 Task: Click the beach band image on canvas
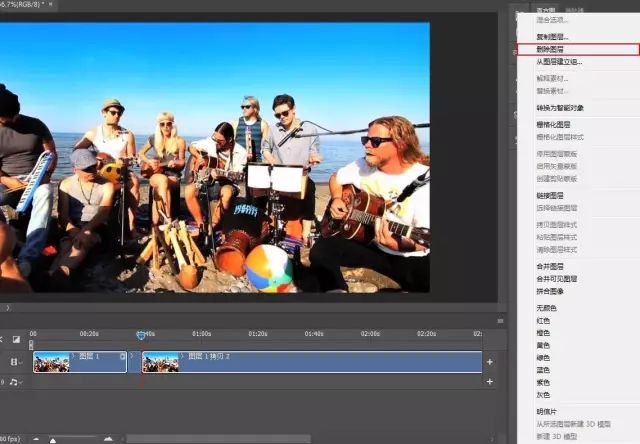pos(215,158)
